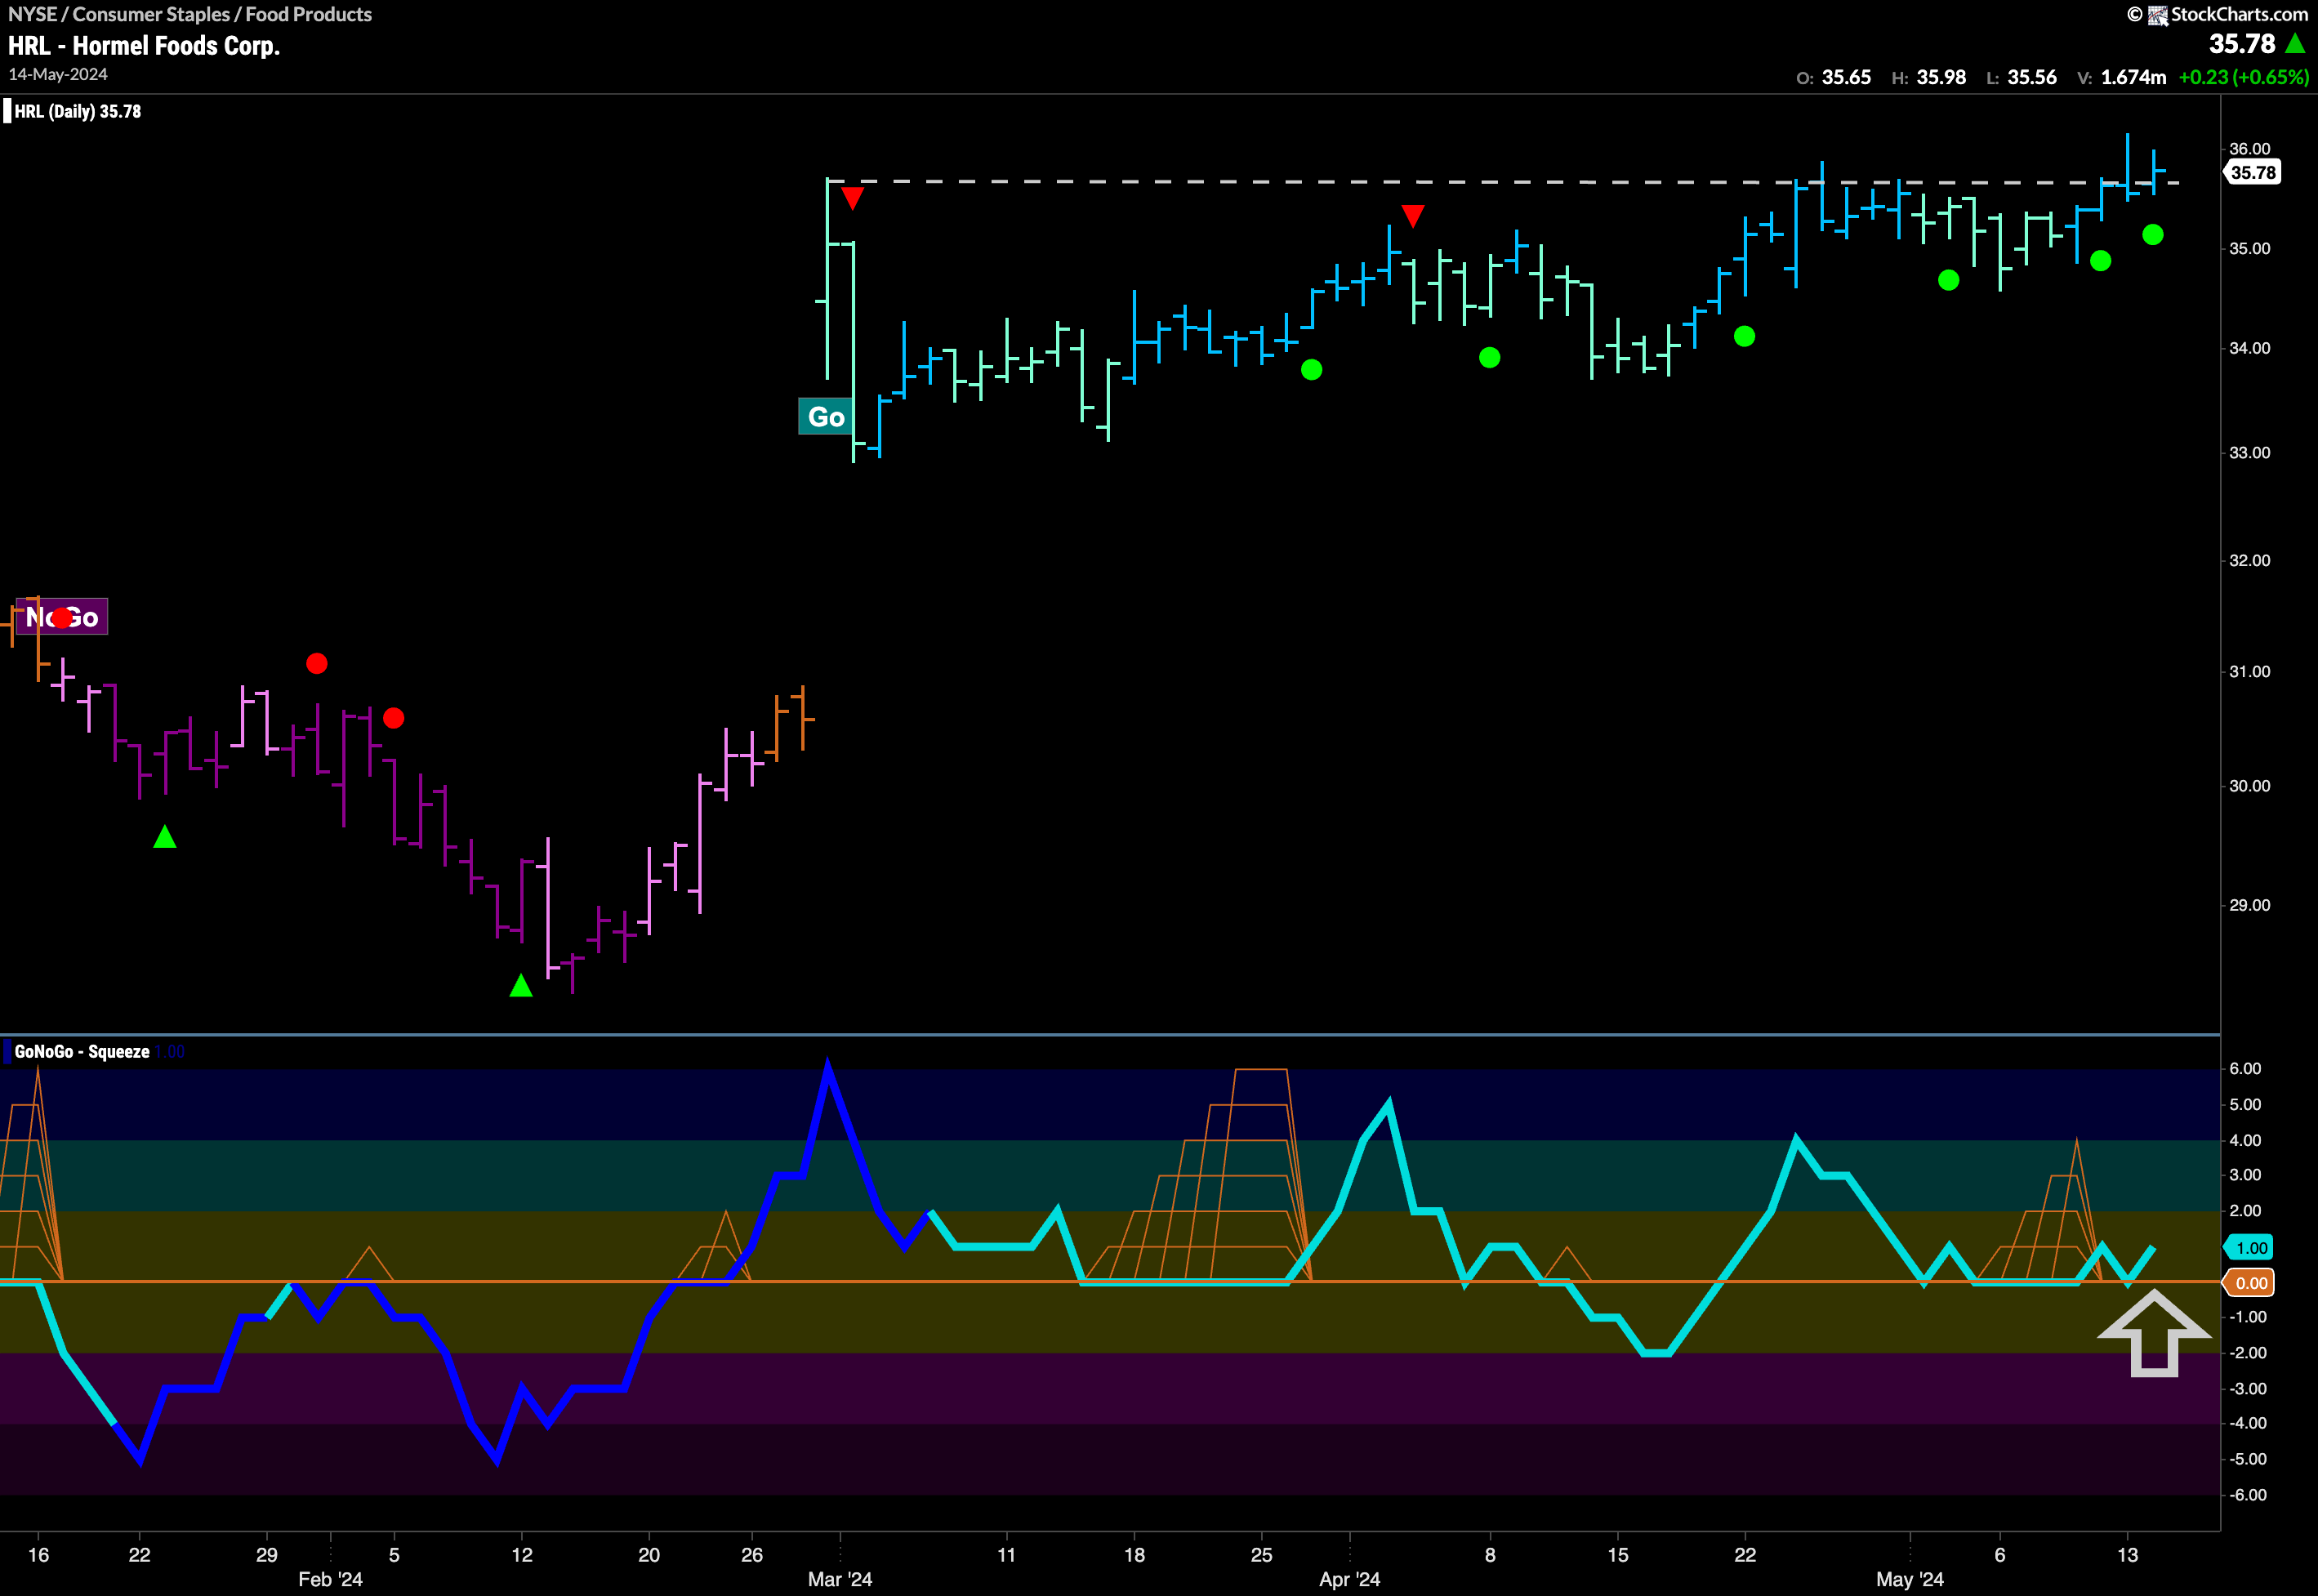The width and height of the screenshot is (2318, 1596).
Task: Click the May '24 axis label
Action: pos(1910,1579)
